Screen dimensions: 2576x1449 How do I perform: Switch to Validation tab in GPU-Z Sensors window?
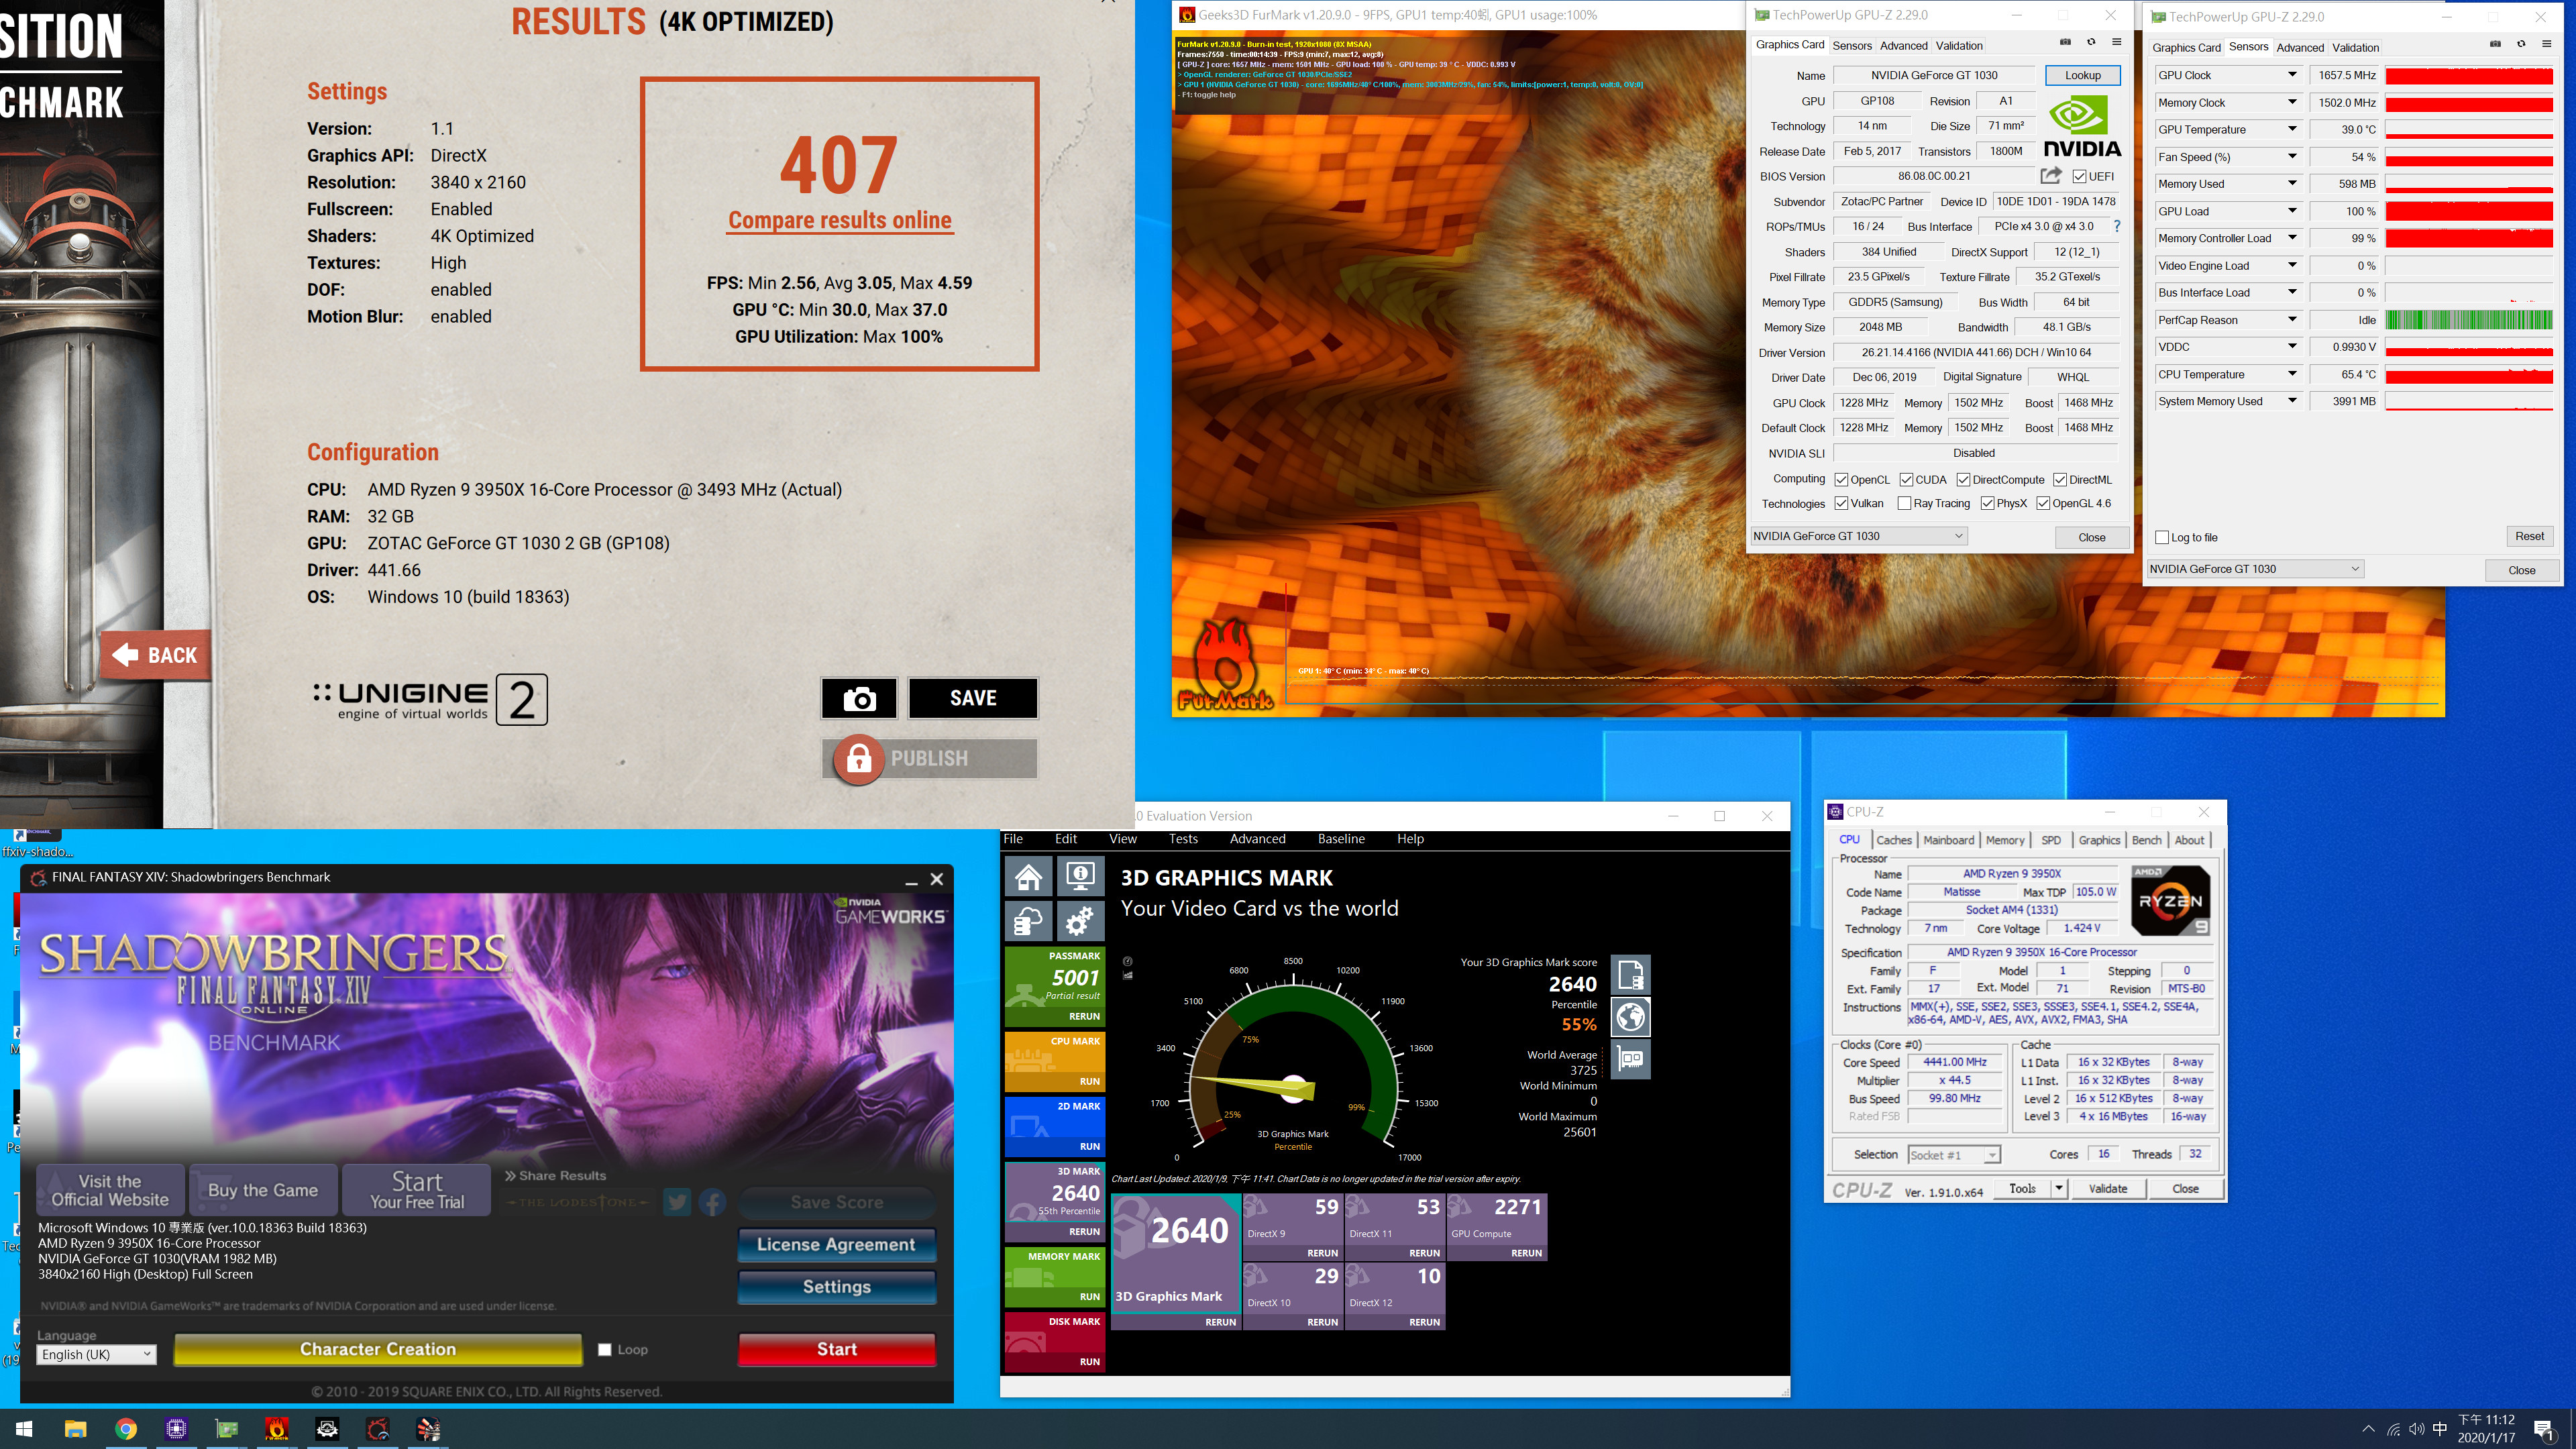pyautogui.click(x=2355, y=47)
